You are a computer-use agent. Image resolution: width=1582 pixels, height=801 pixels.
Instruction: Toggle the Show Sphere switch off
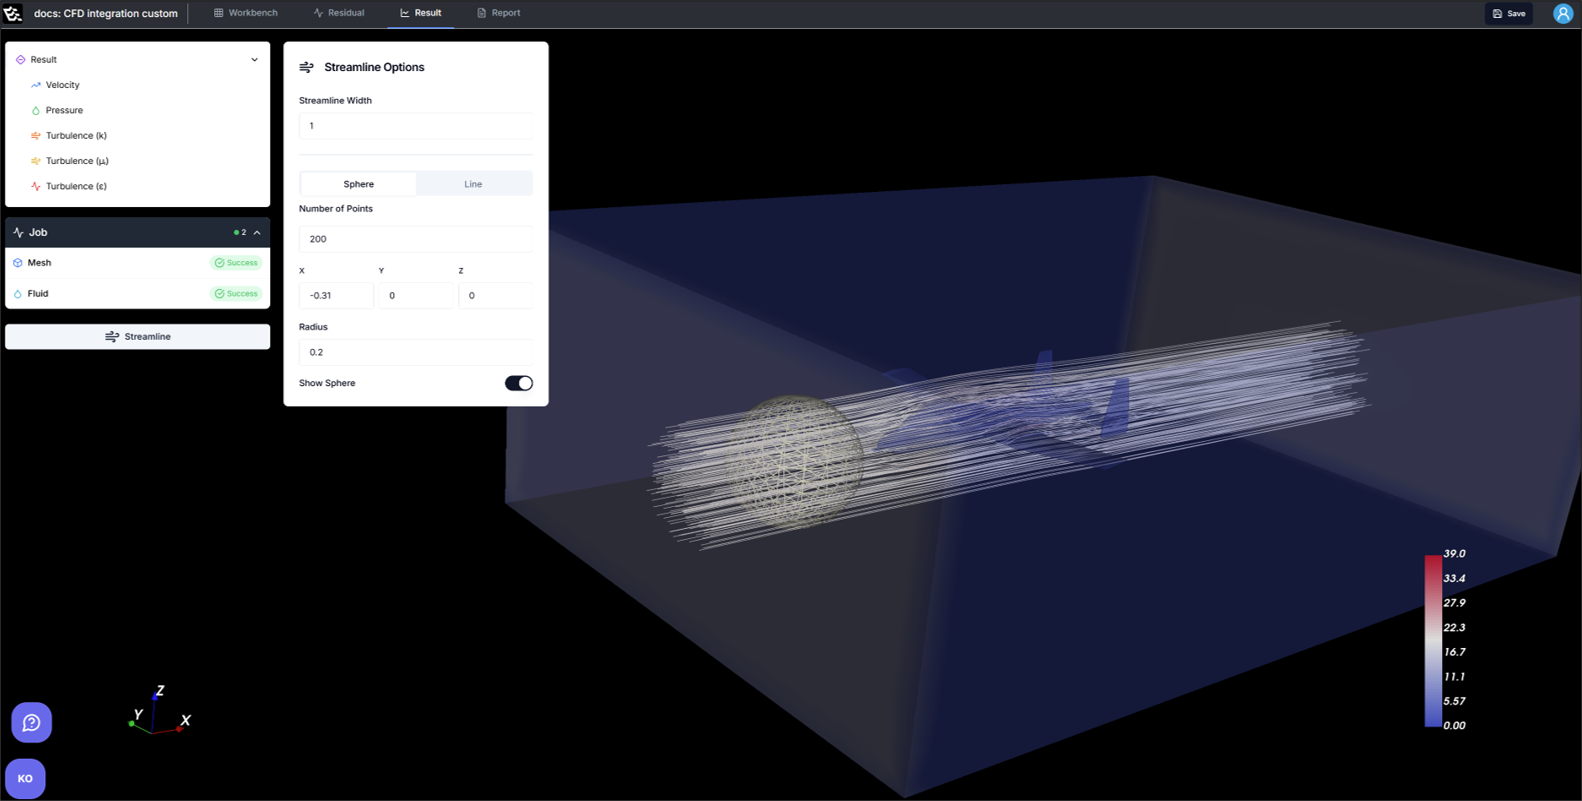point(518,383)
